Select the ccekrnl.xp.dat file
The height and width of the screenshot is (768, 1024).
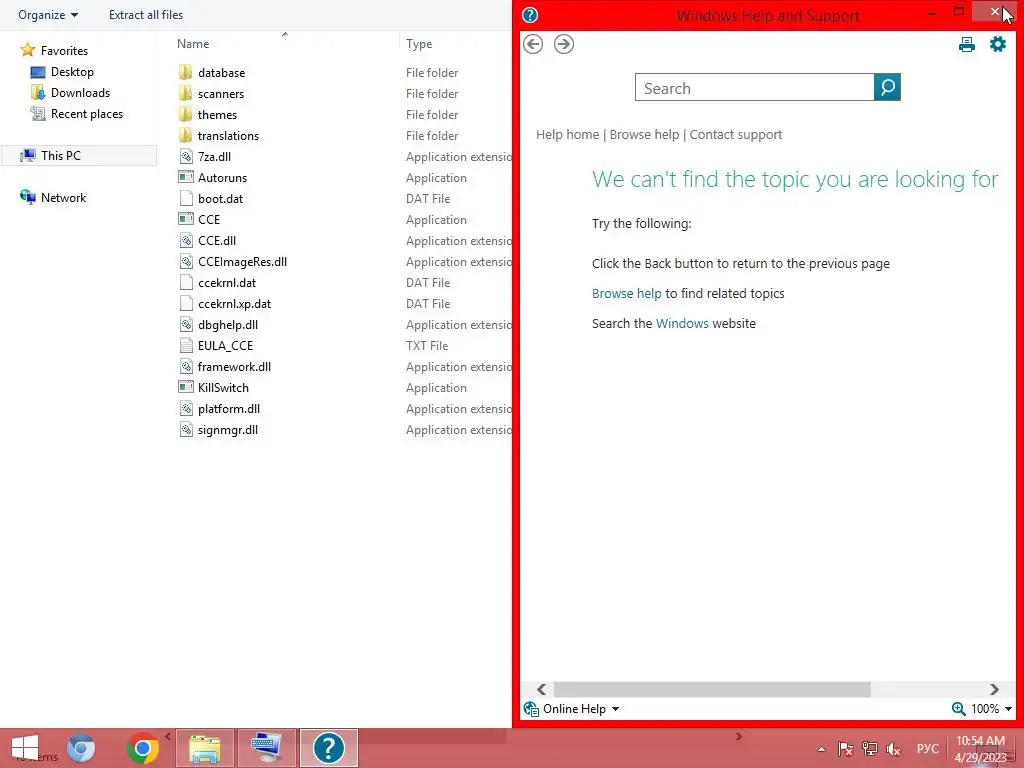[234, 304]
